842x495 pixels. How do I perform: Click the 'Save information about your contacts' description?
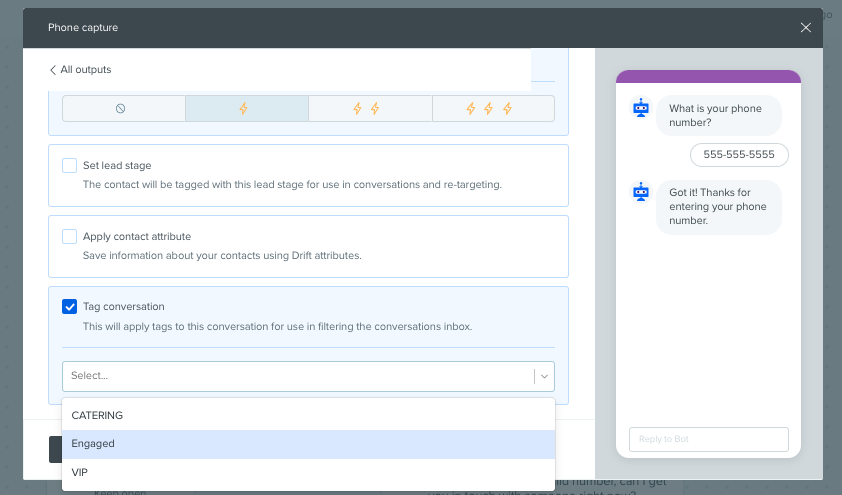(x=222, y=256)
